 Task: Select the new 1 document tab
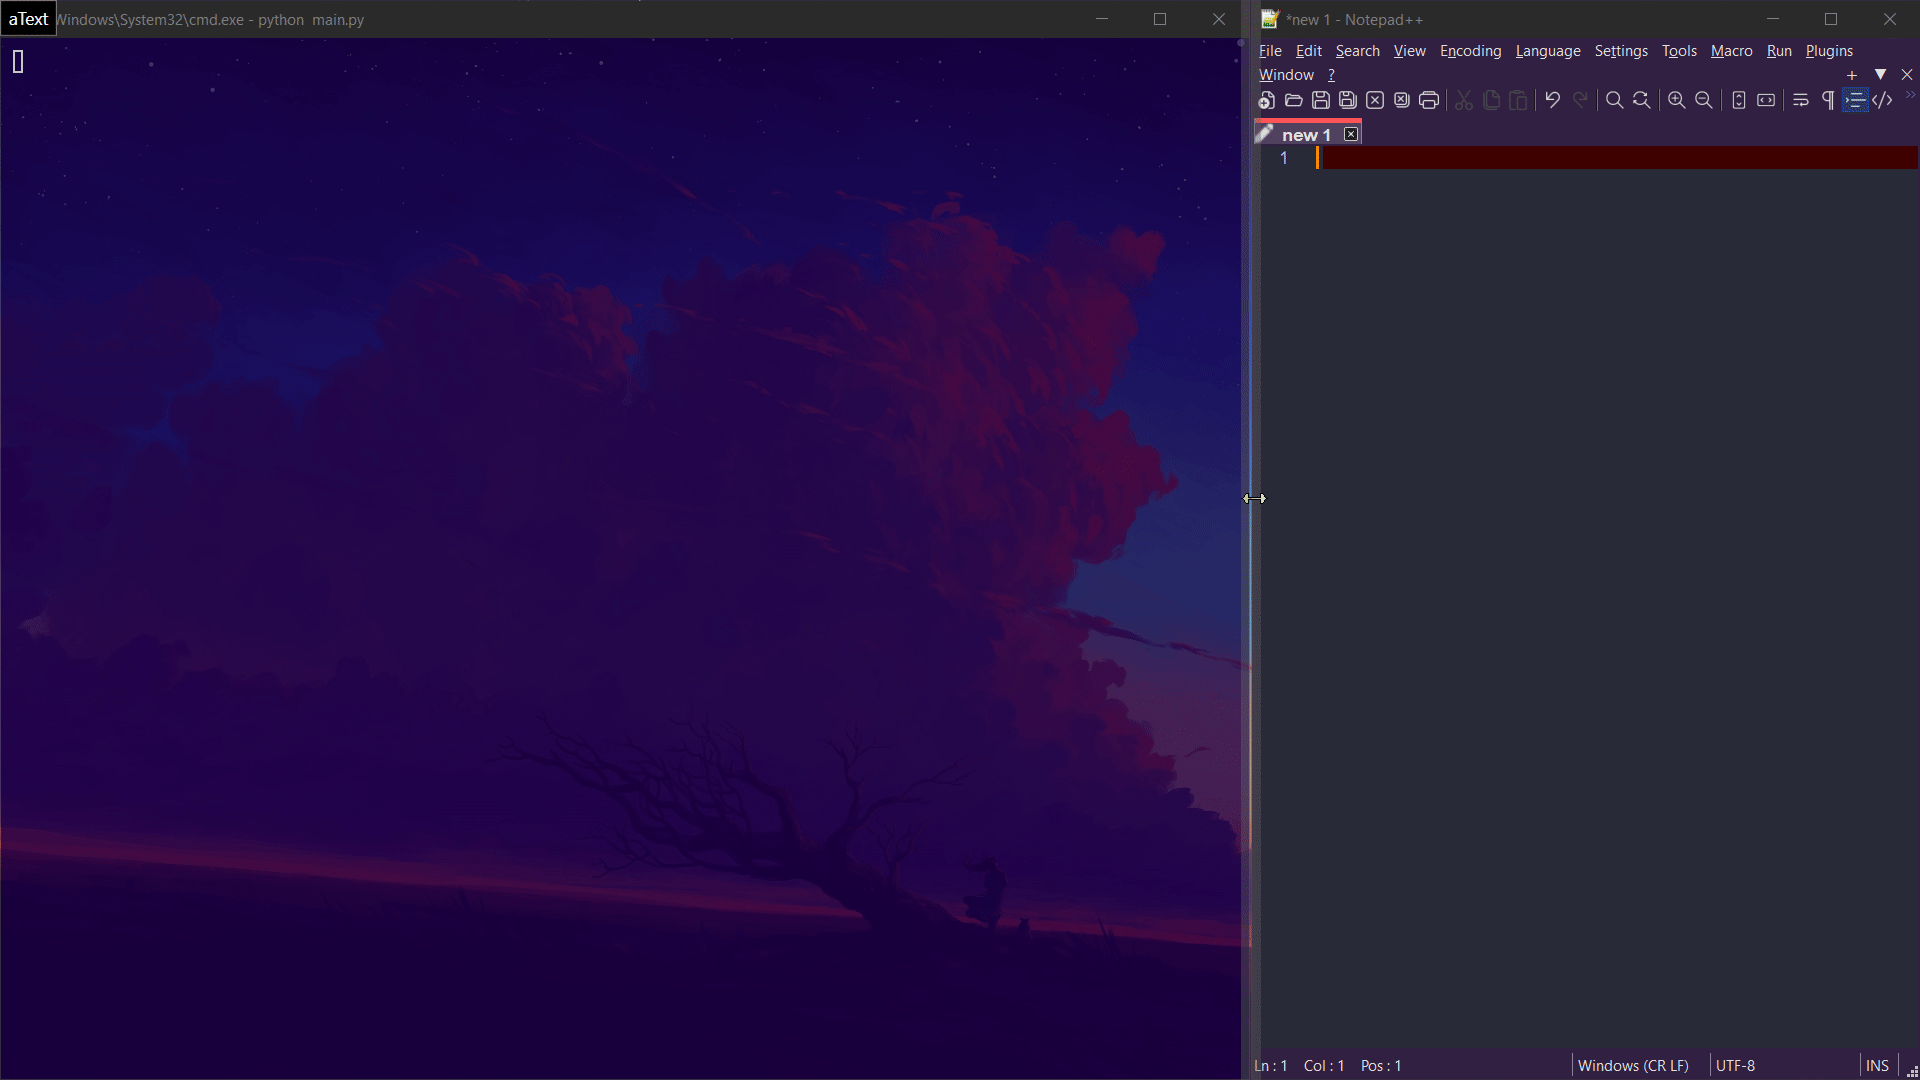coord(1305,133)
